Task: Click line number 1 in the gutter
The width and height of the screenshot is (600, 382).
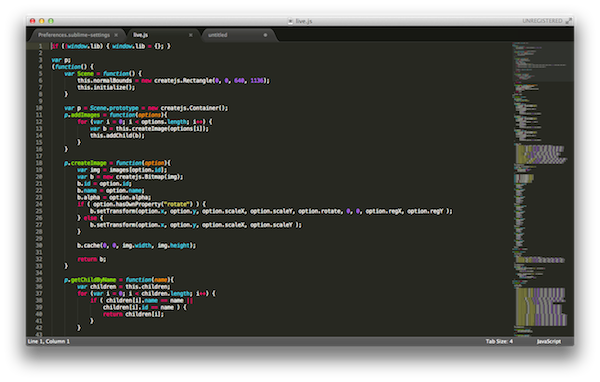Action: tap(40, 46)
